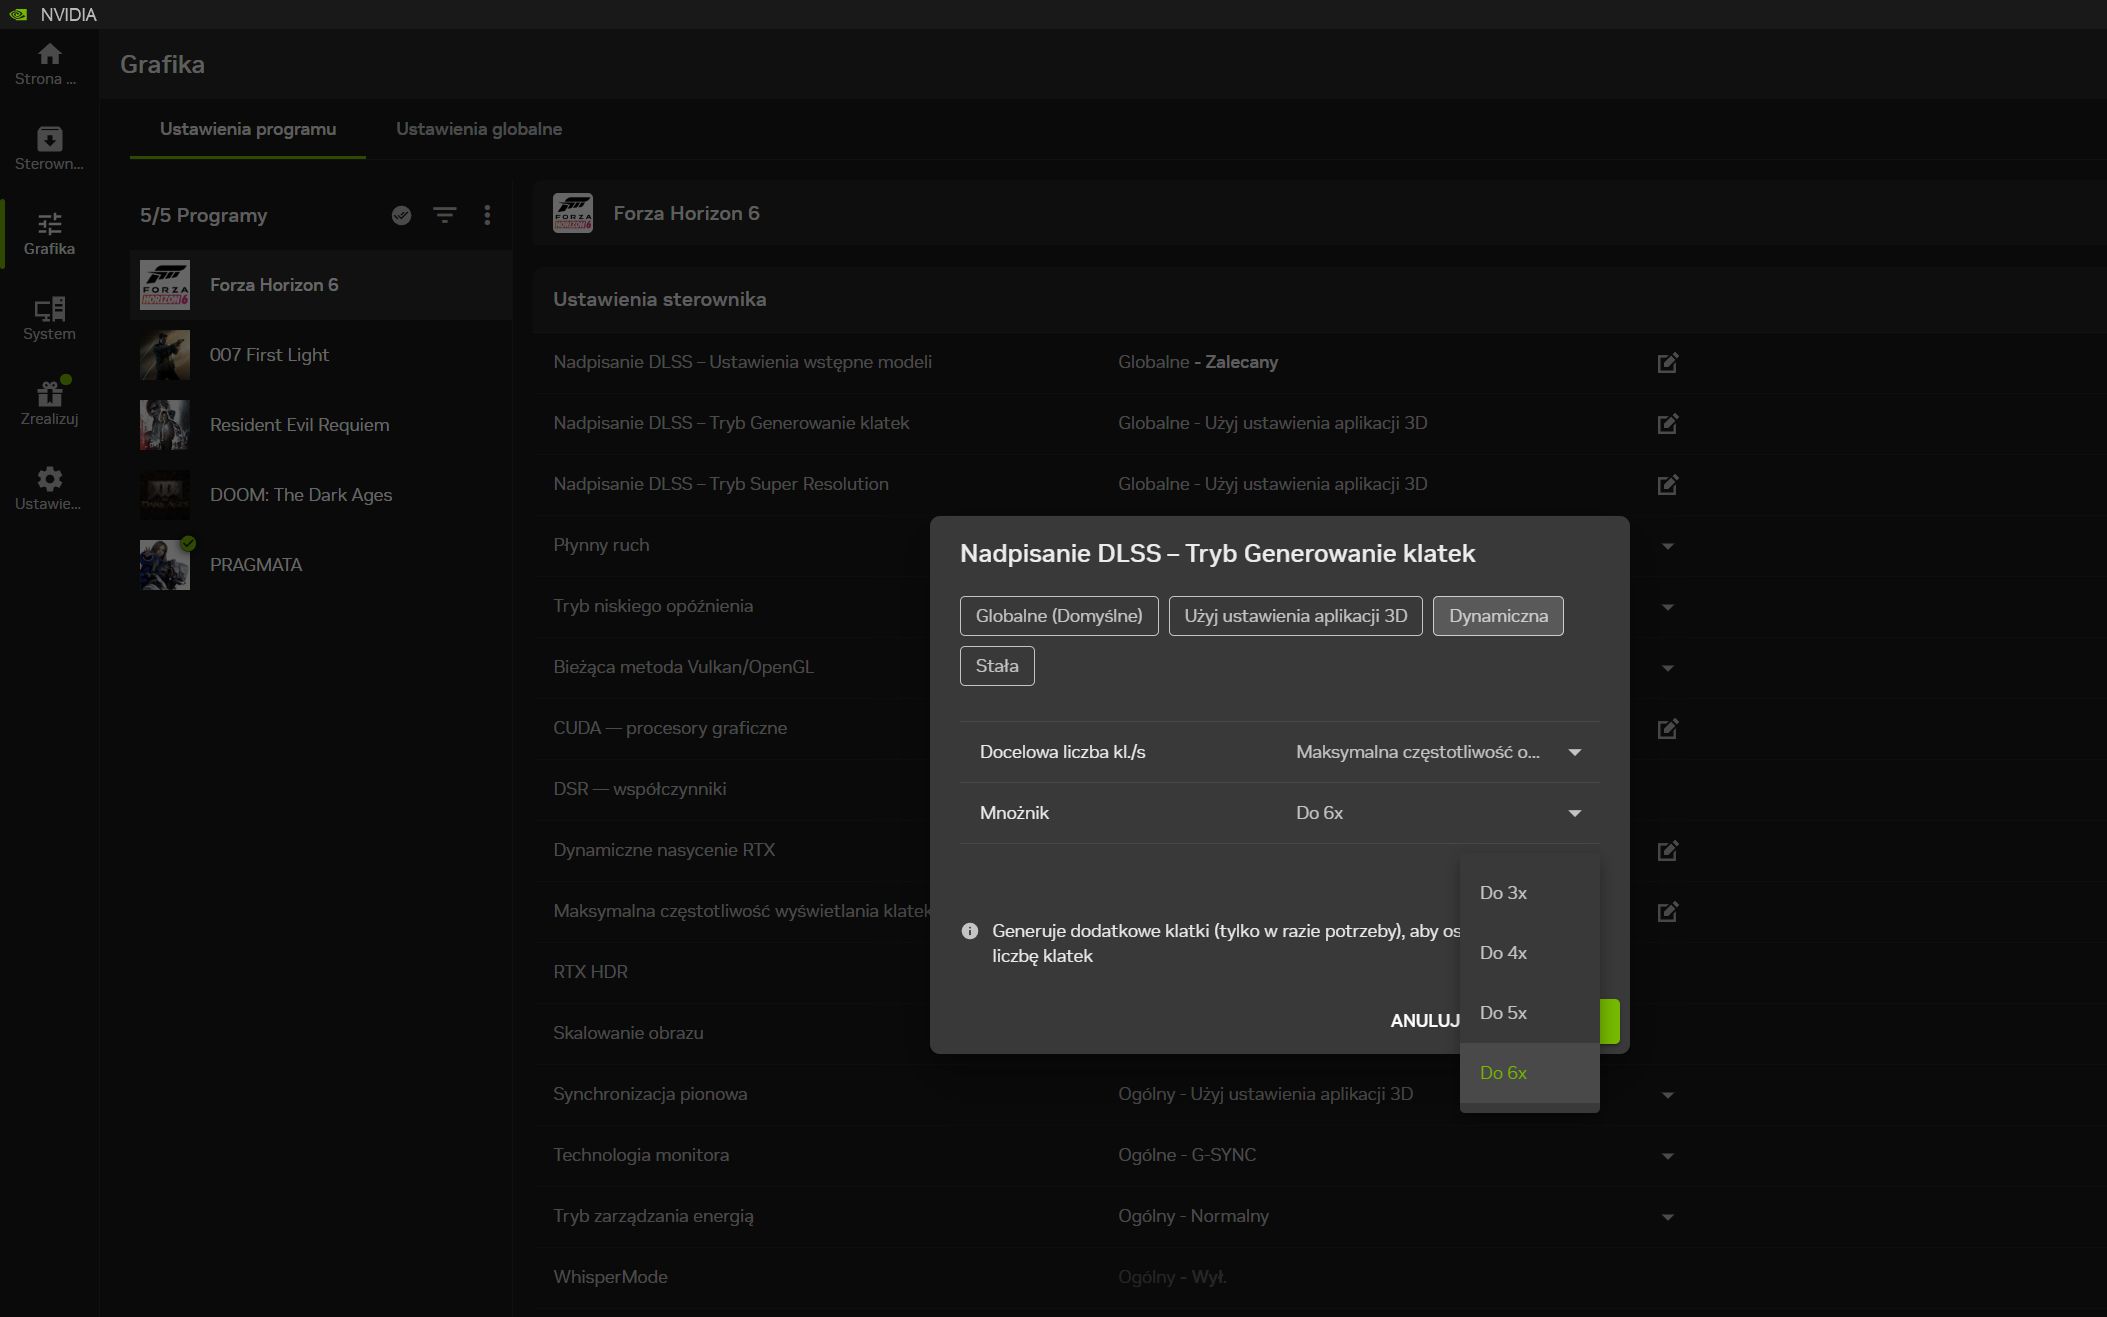Select 007 First Light in program list
The width and height of the screenshot is (2107, 1317).
(x=321, y=355)
